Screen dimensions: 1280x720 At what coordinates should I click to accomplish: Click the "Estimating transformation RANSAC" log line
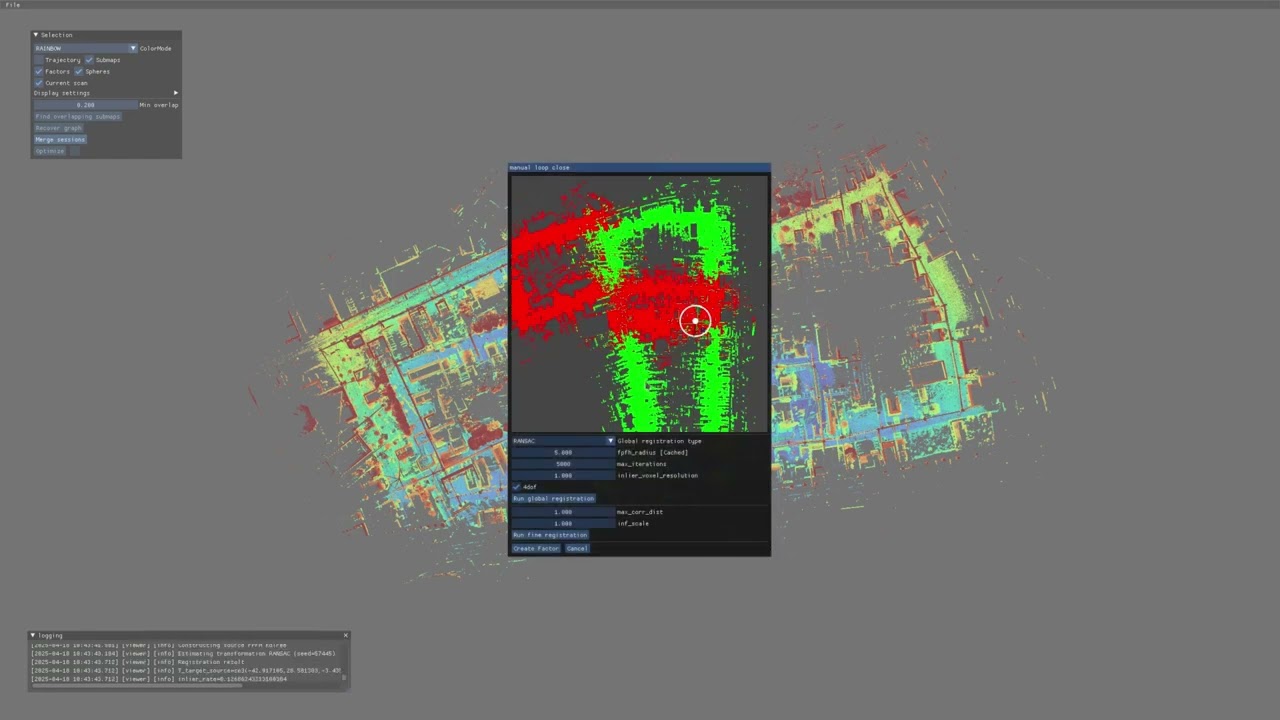[183, 654]
